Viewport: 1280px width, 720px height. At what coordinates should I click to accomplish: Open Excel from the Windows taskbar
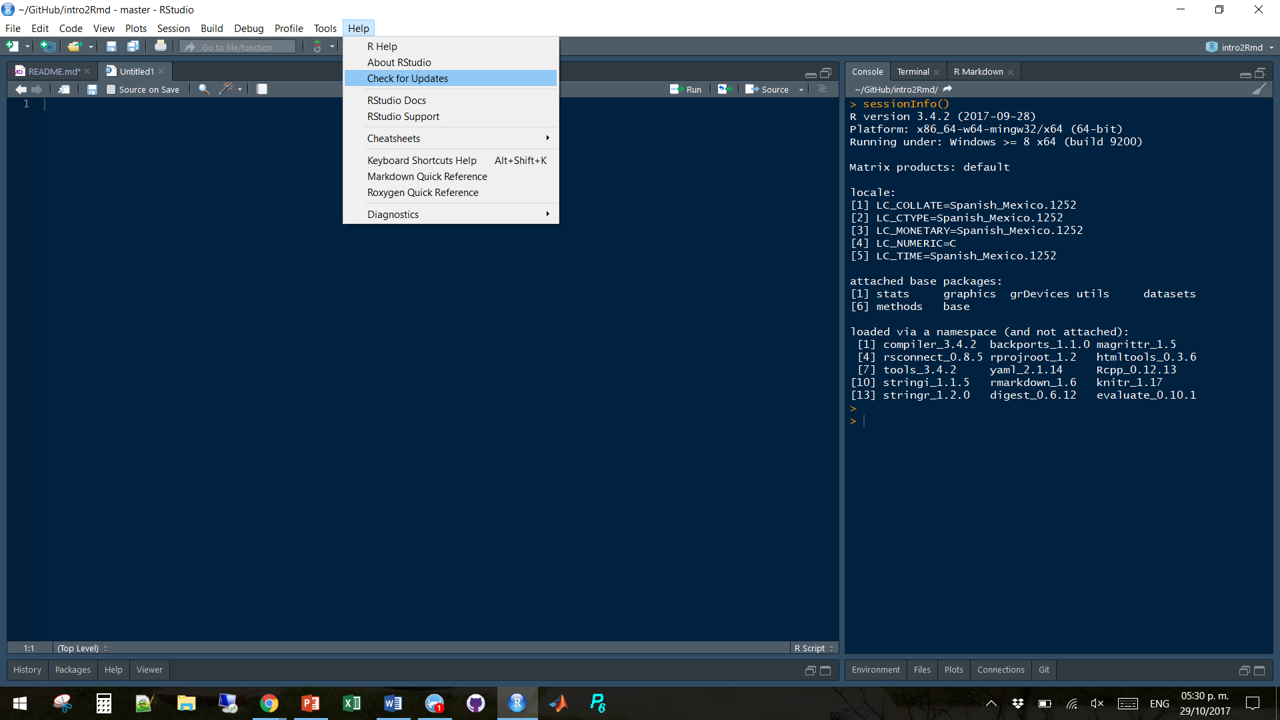coord(352,703)
